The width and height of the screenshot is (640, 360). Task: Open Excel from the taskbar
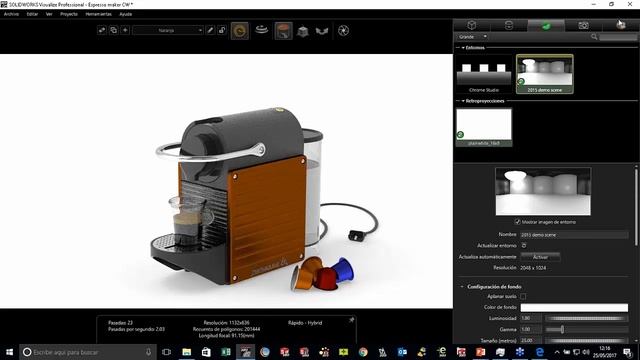226,352
